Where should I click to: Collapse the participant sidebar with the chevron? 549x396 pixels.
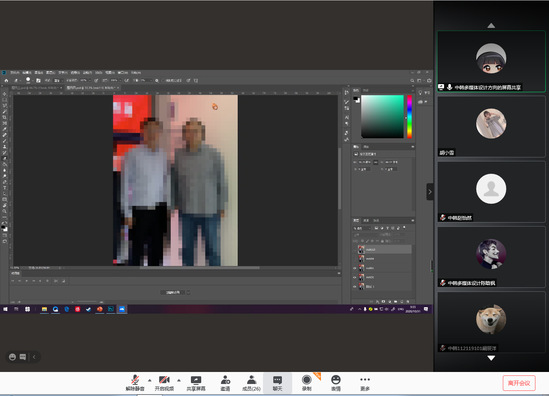pyautogui.click(x=430, y=192)
